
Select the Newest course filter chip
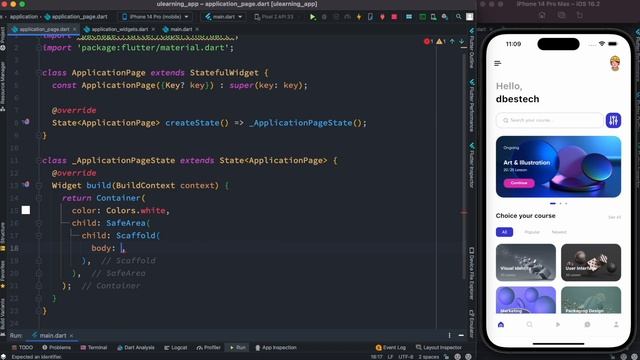[559, 232]
